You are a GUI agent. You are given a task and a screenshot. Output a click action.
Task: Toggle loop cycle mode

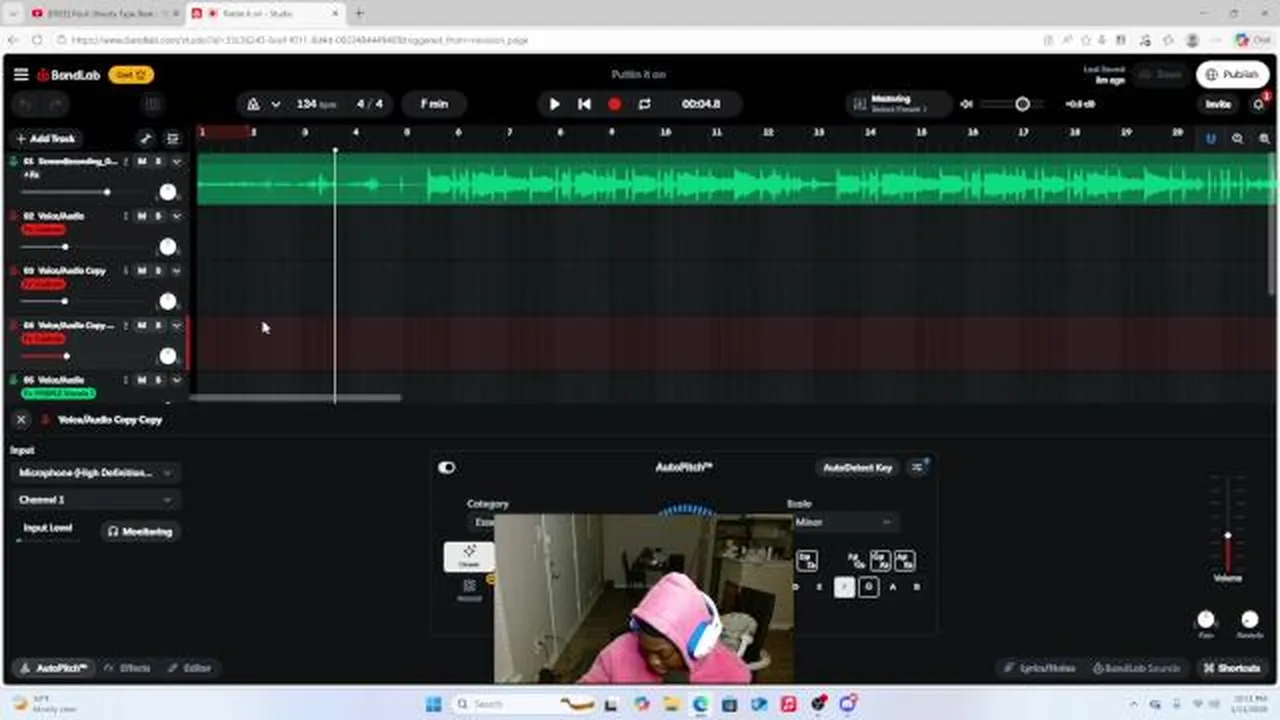click(x=644, y=104)
